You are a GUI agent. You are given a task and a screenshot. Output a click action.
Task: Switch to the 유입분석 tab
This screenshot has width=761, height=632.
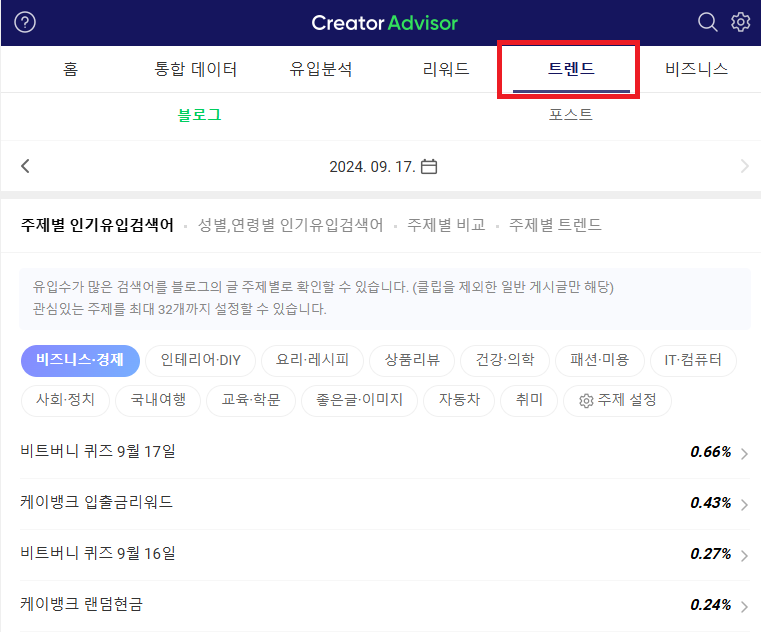pyautogui.click(x=321, y=69)
